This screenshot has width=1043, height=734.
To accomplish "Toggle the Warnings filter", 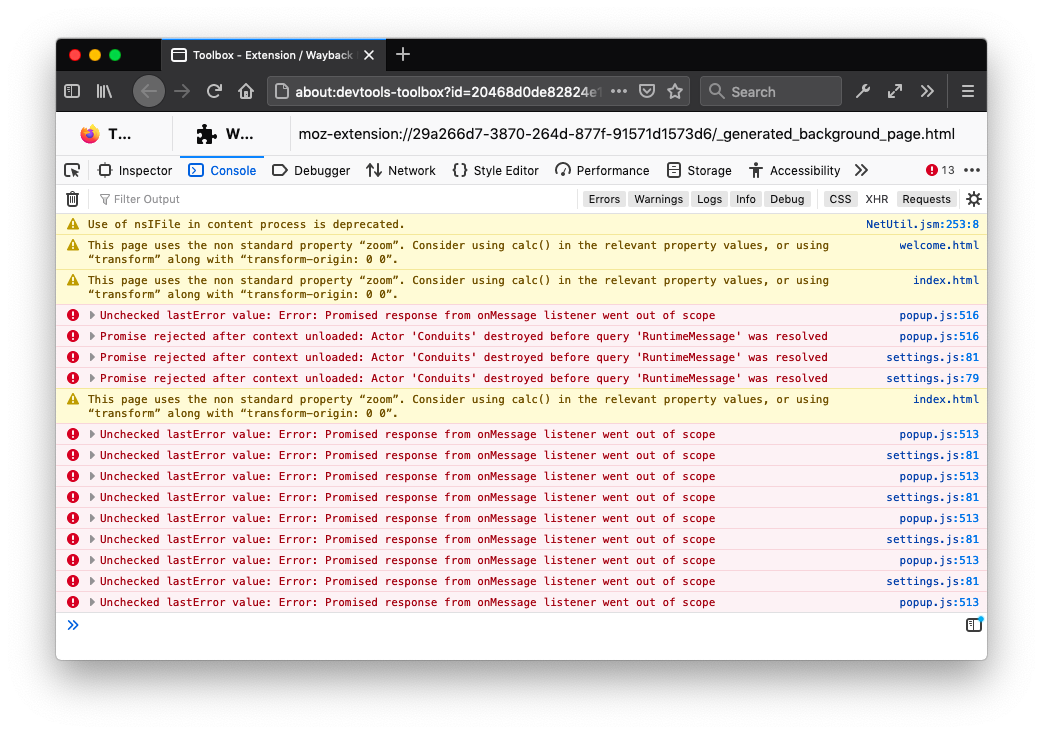I will (x=659, y=199).
